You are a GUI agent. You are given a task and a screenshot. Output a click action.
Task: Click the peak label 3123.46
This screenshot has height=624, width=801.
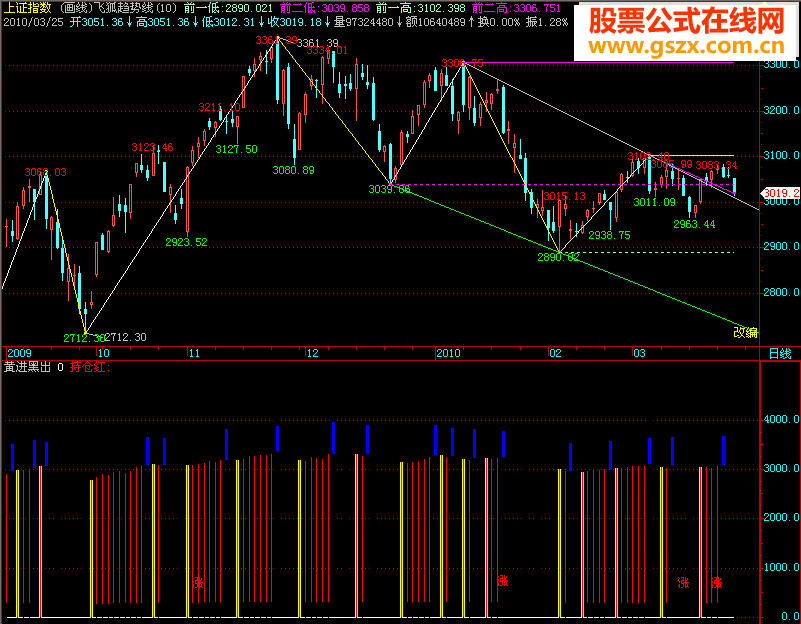coord(152,148)
